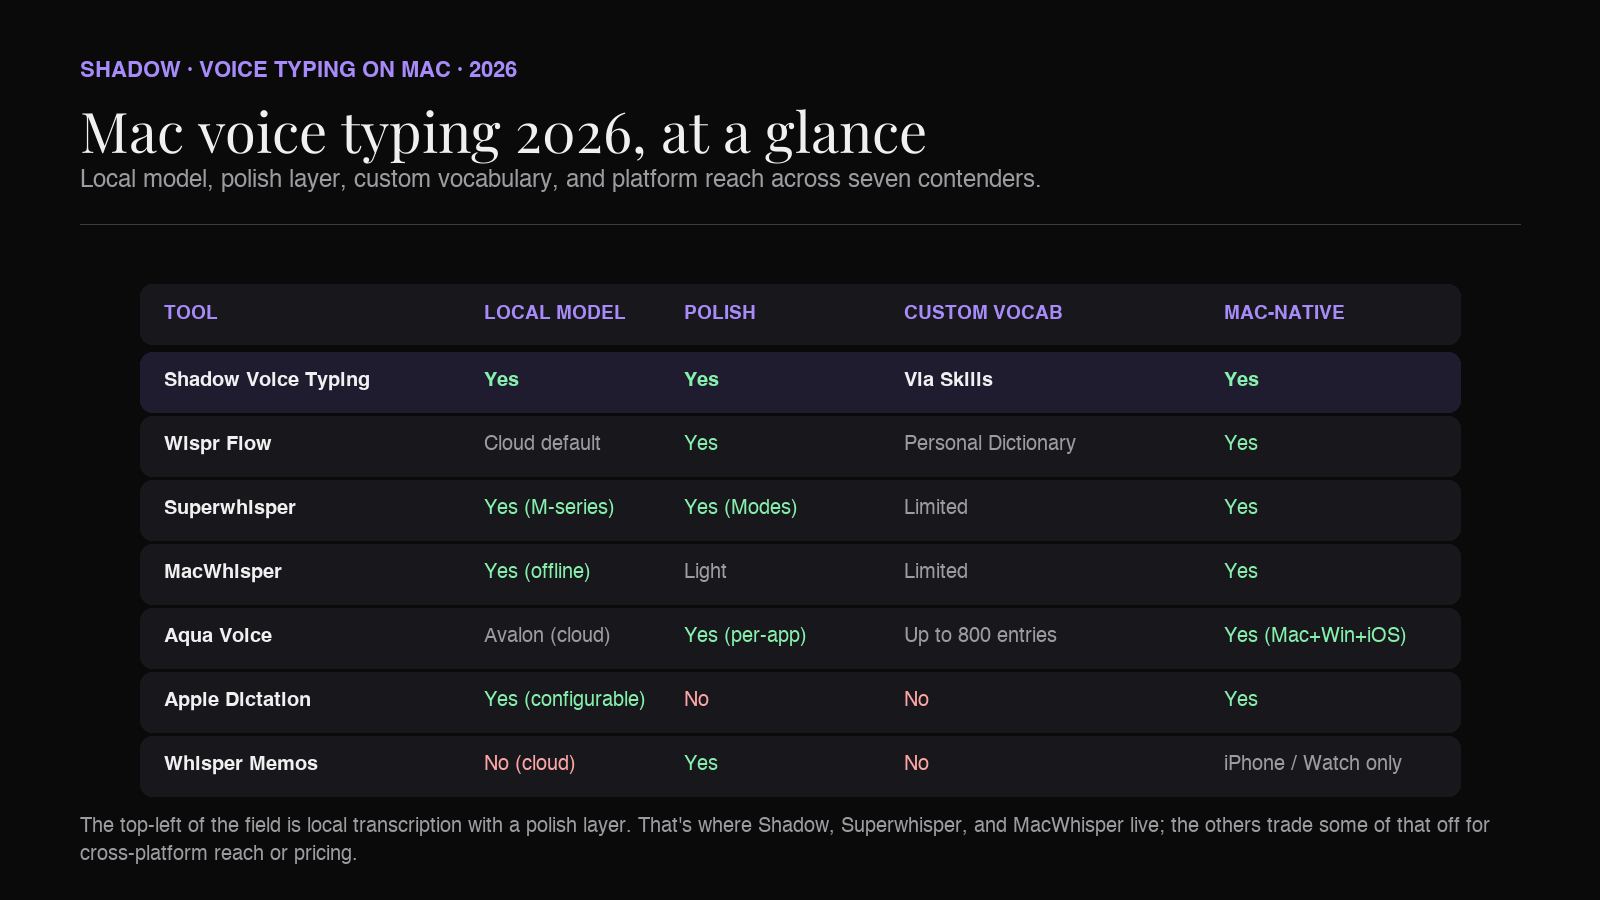Click Whisper Memos' Custom Vocab 'No'

click(x=916, y=764)
